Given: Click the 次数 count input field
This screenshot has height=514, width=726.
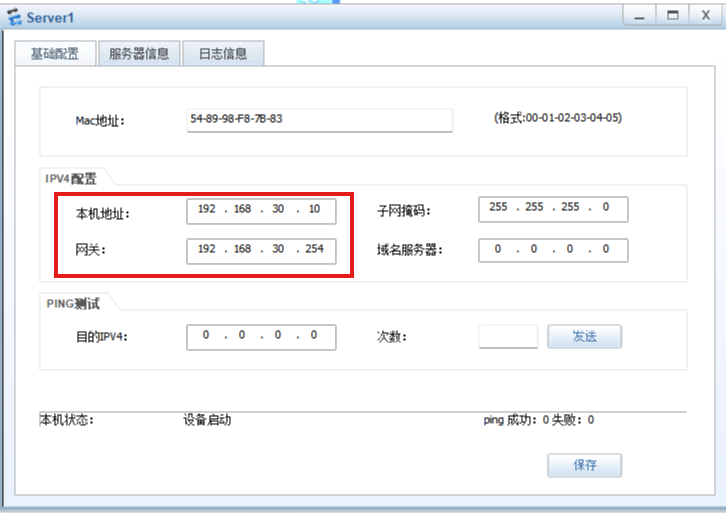Looking at the screenshot, I should point(508,336).
